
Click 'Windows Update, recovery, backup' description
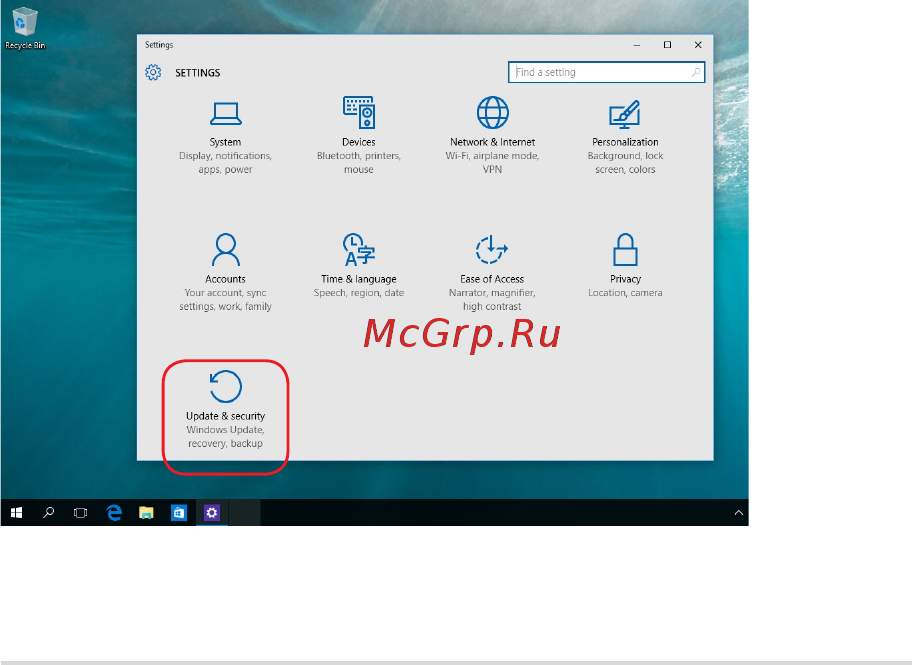(x=226, y=436)
